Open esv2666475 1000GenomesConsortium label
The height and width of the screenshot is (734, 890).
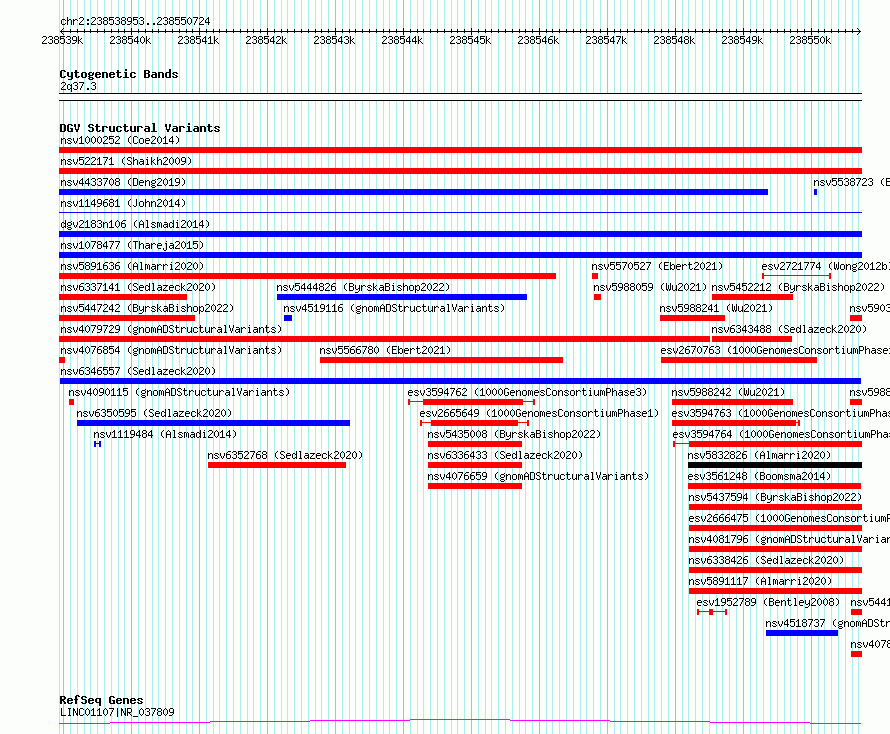[789, 518]
